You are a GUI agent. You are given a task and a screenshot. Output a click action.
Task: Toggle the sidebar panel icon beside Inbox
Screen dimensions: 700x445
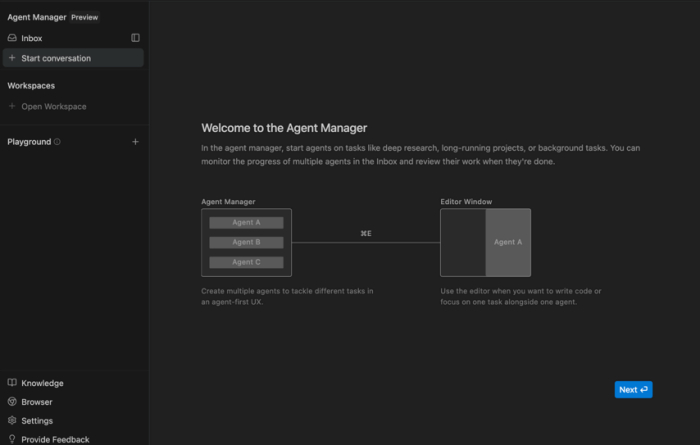[x=135, y=38]
